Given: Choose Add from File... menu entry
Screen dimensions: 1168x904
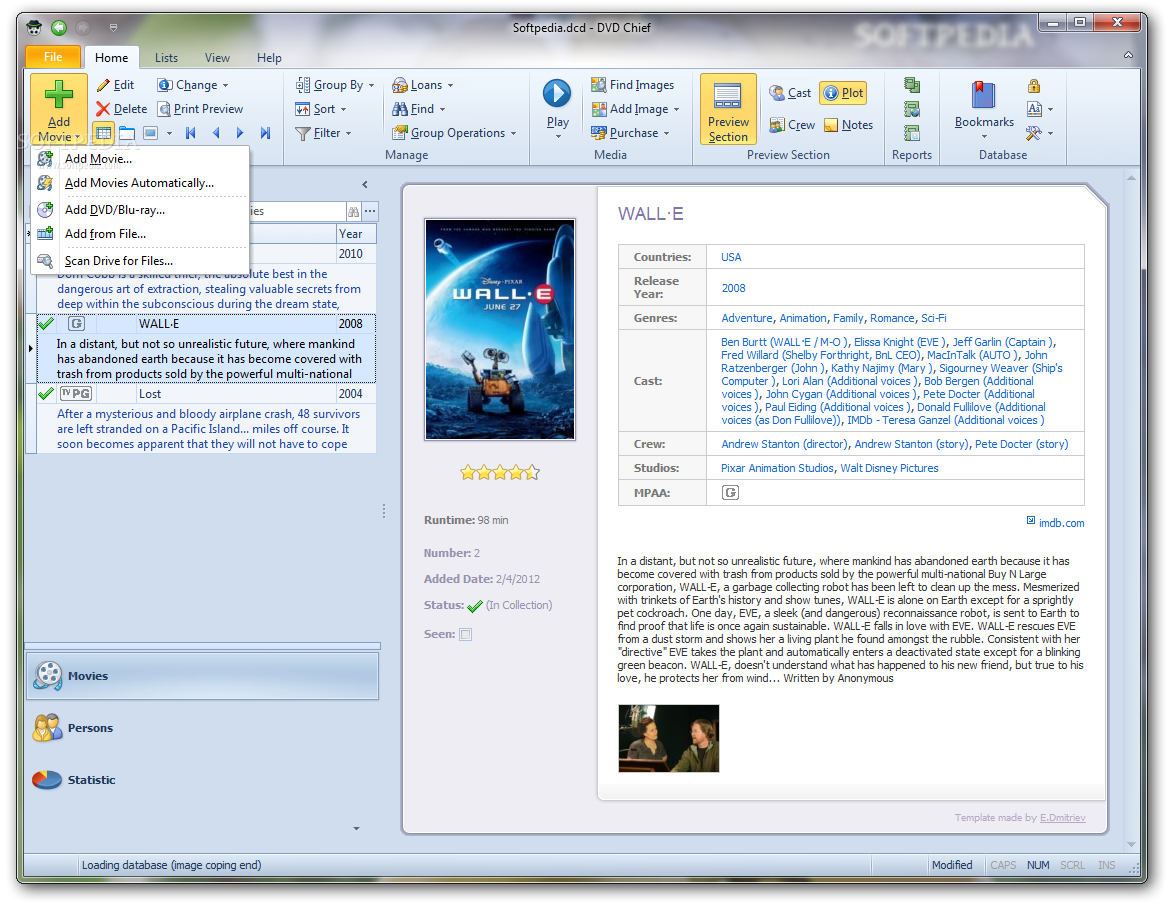Looking at the screenshot, I should (x=139, y=234).
